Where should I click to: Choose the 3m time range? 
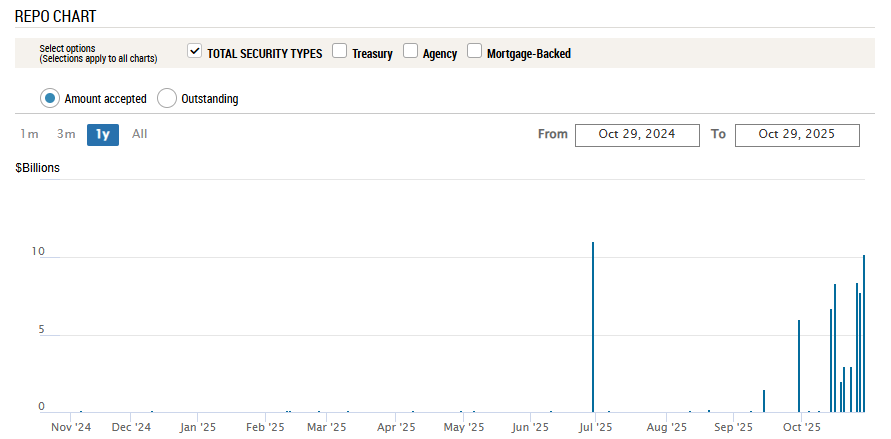coord(66,134)
